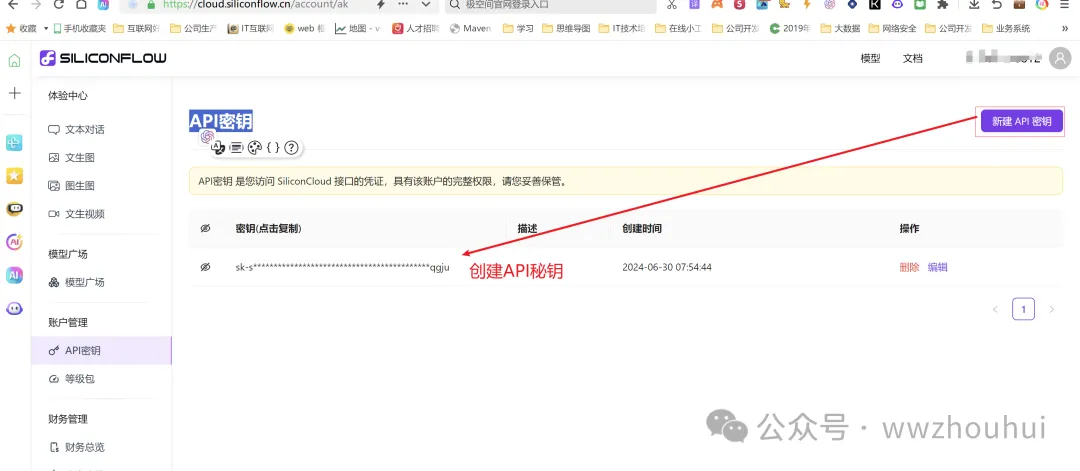Image resolution: width=1080 pixels, height=471 pixels.
Task: Click 编辑 link for the key
Action: (x=937, y=267)
